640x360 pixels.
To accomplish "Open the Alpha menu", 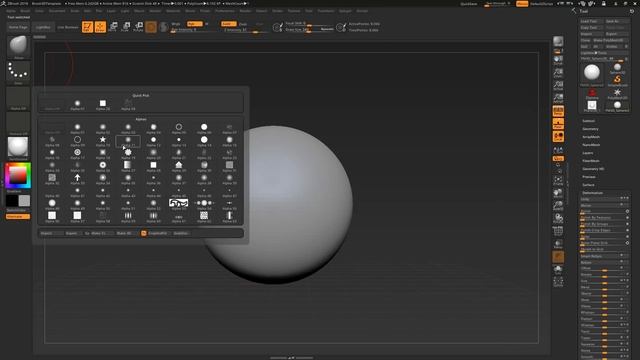I will [x=11, y=11].
